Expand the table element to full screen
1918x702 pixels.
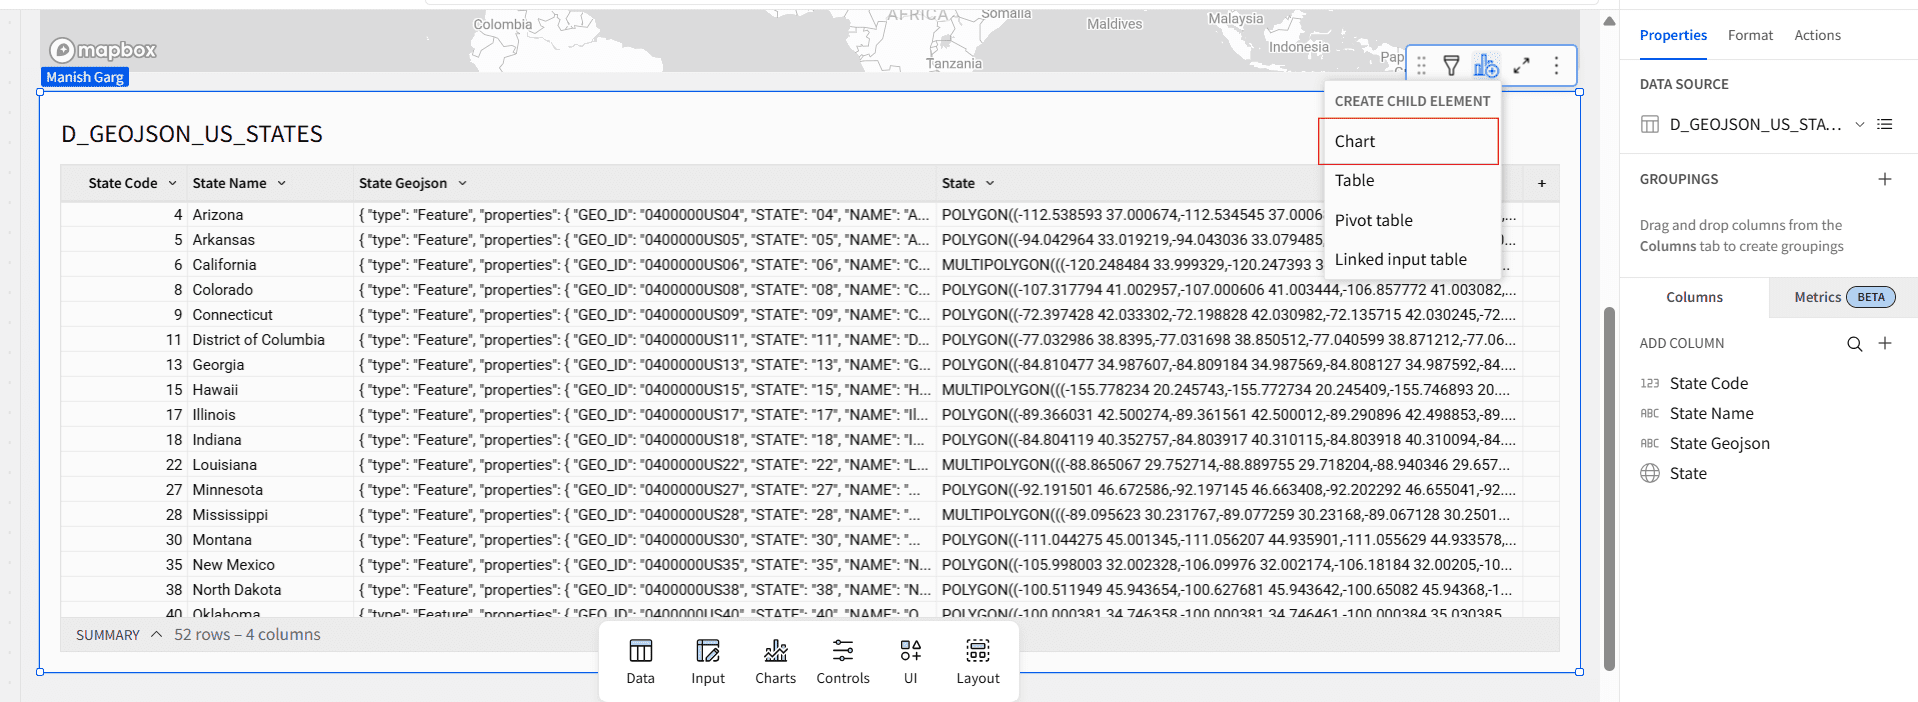click(x=1521, y=66)
